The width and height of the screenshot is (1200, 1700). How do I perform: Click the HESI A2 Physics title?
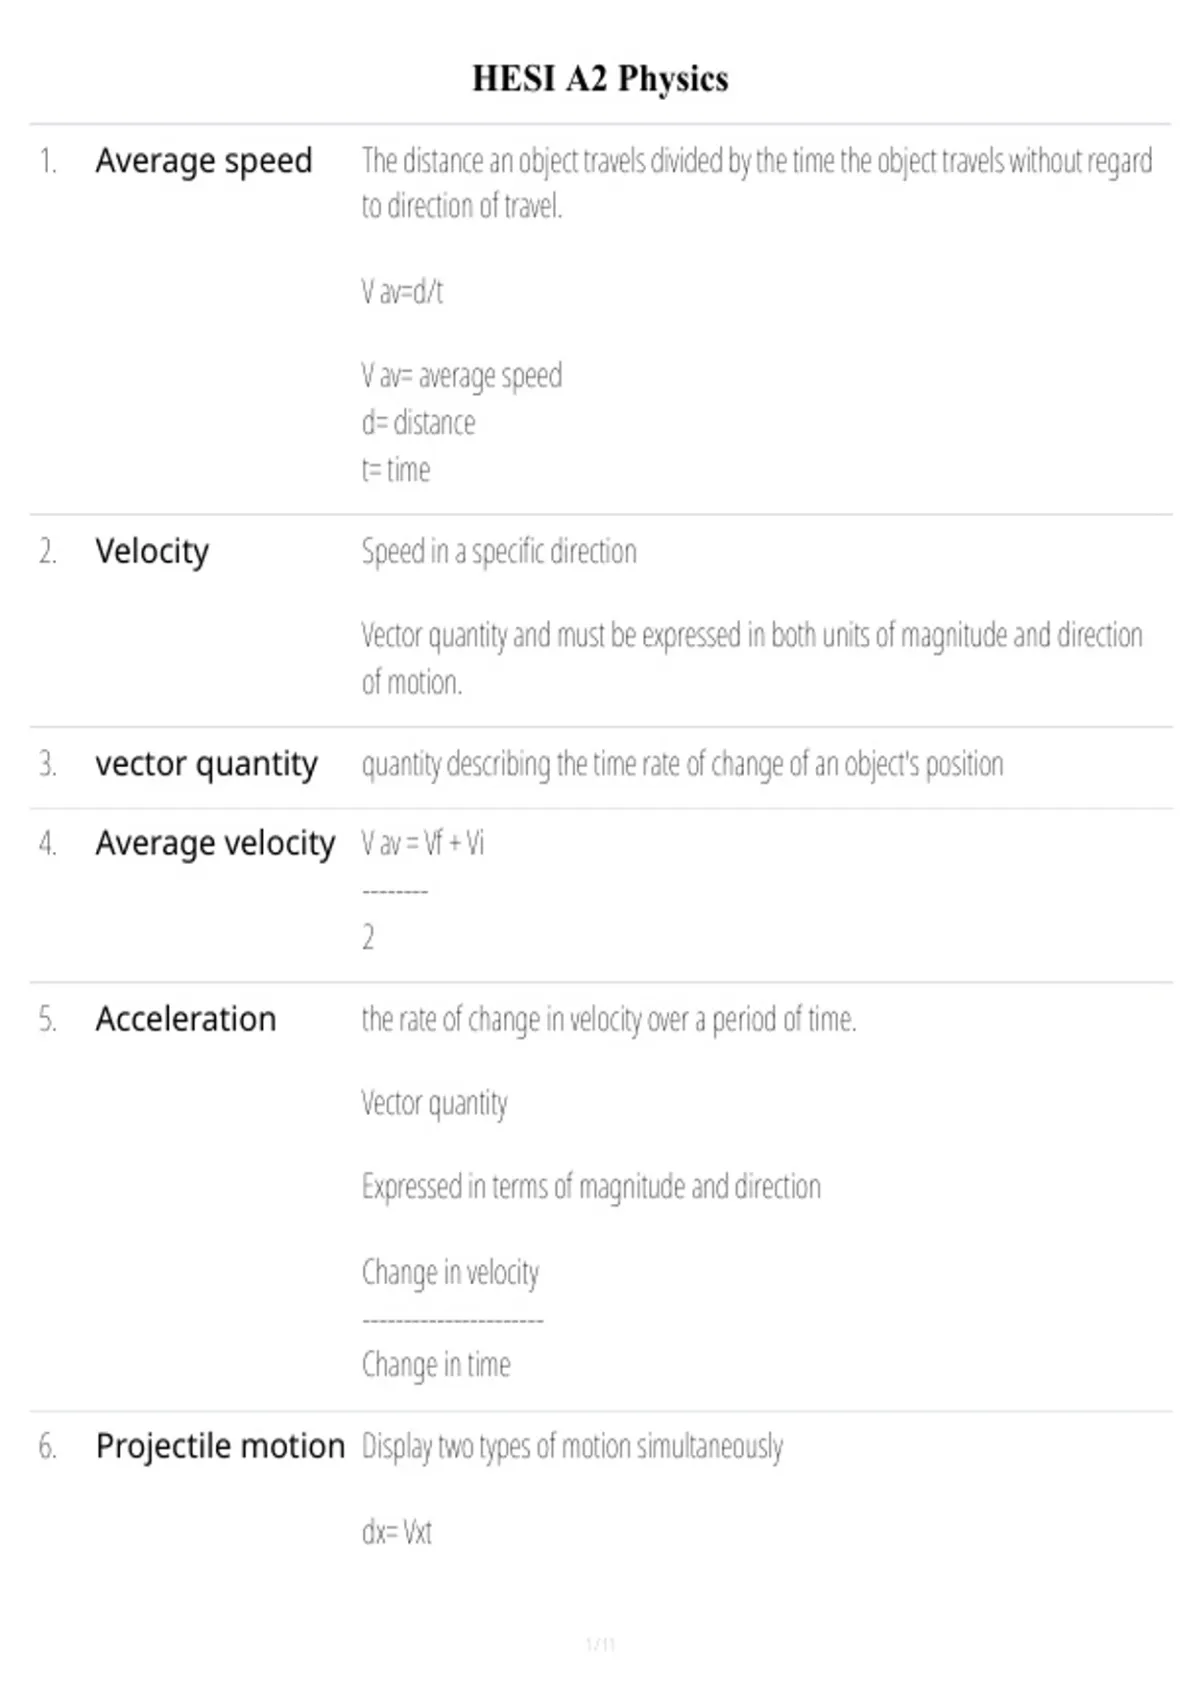[600, 78]
